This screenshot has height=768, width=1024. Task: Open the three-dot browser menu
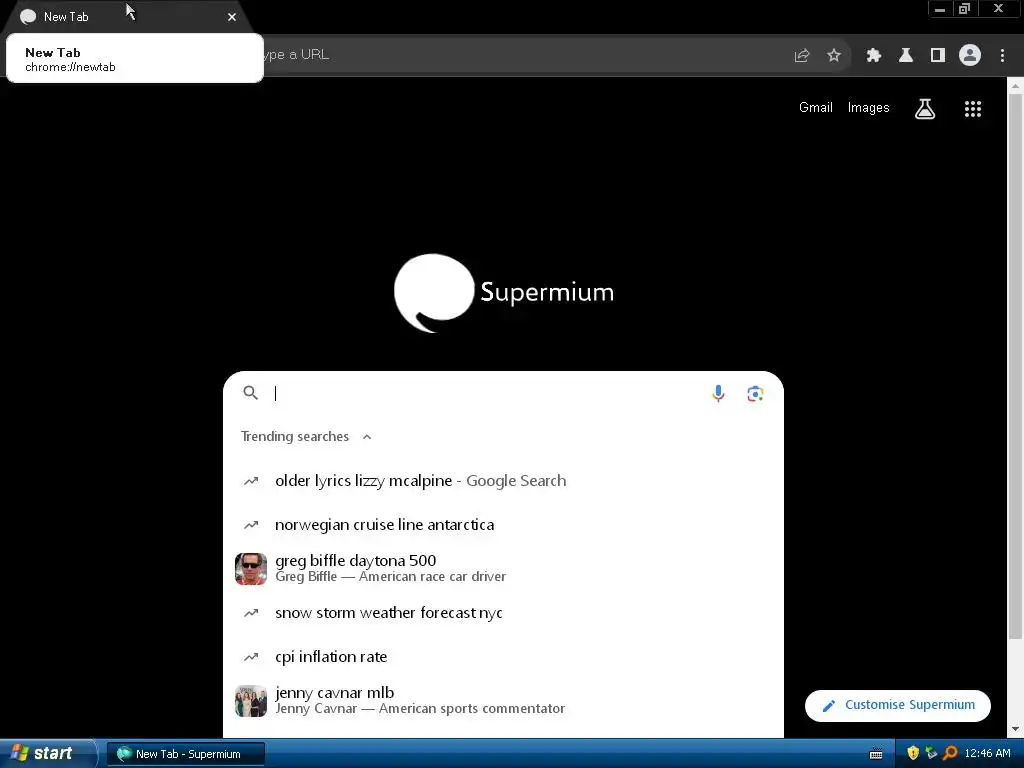(1002, 56)
